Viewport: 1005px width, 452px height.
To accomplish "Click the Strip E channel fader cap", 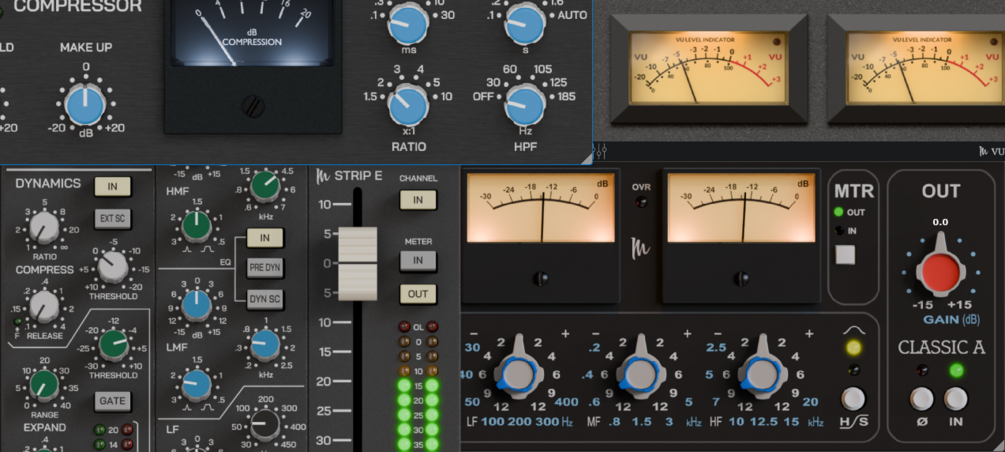I will tap(357, 264).
